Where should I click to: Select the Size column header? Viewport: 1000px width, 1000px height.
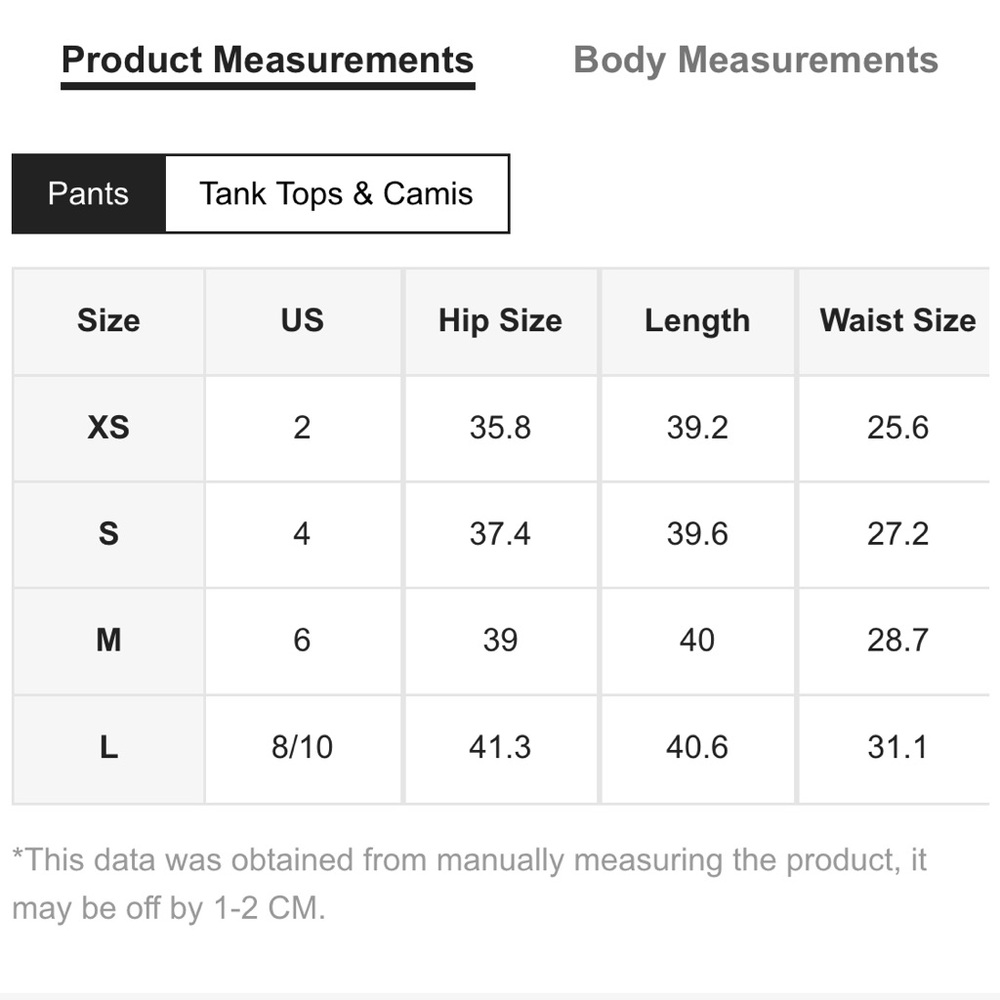pyautogui.click(x=108, y=321)
